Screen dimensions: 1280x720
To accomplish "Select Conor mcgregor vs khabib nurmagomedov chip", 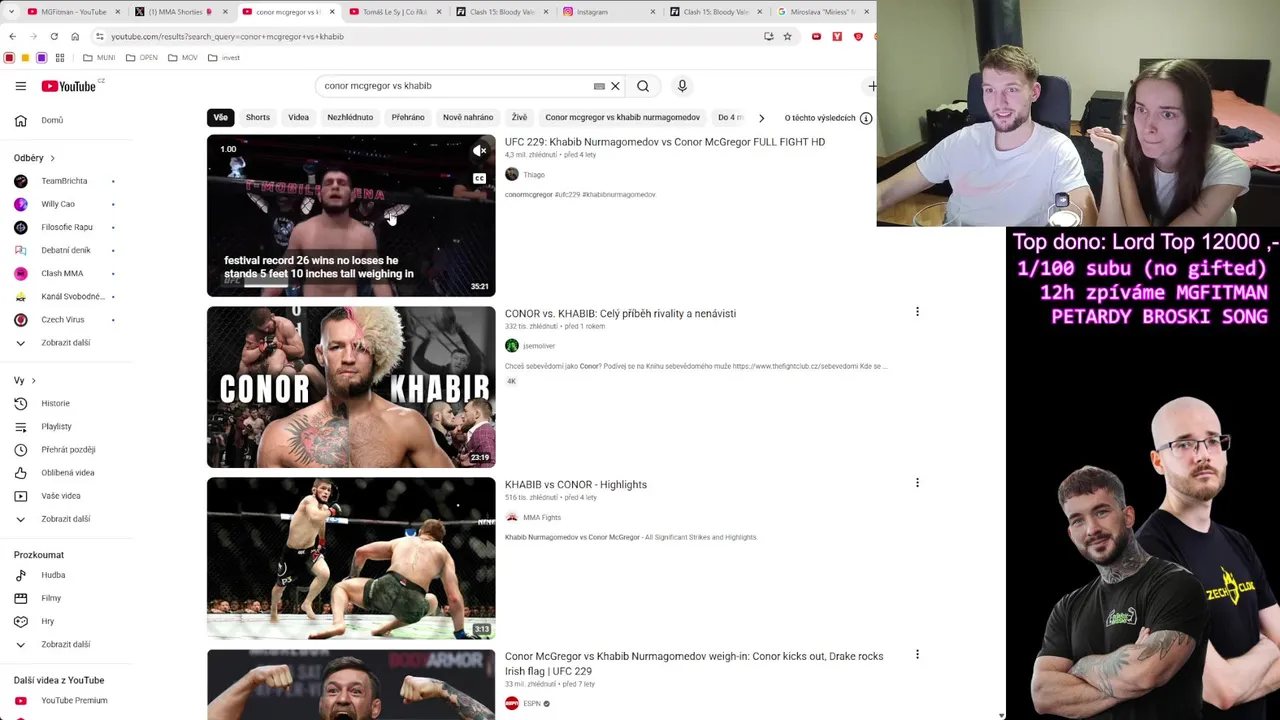I will click(622, 117).
